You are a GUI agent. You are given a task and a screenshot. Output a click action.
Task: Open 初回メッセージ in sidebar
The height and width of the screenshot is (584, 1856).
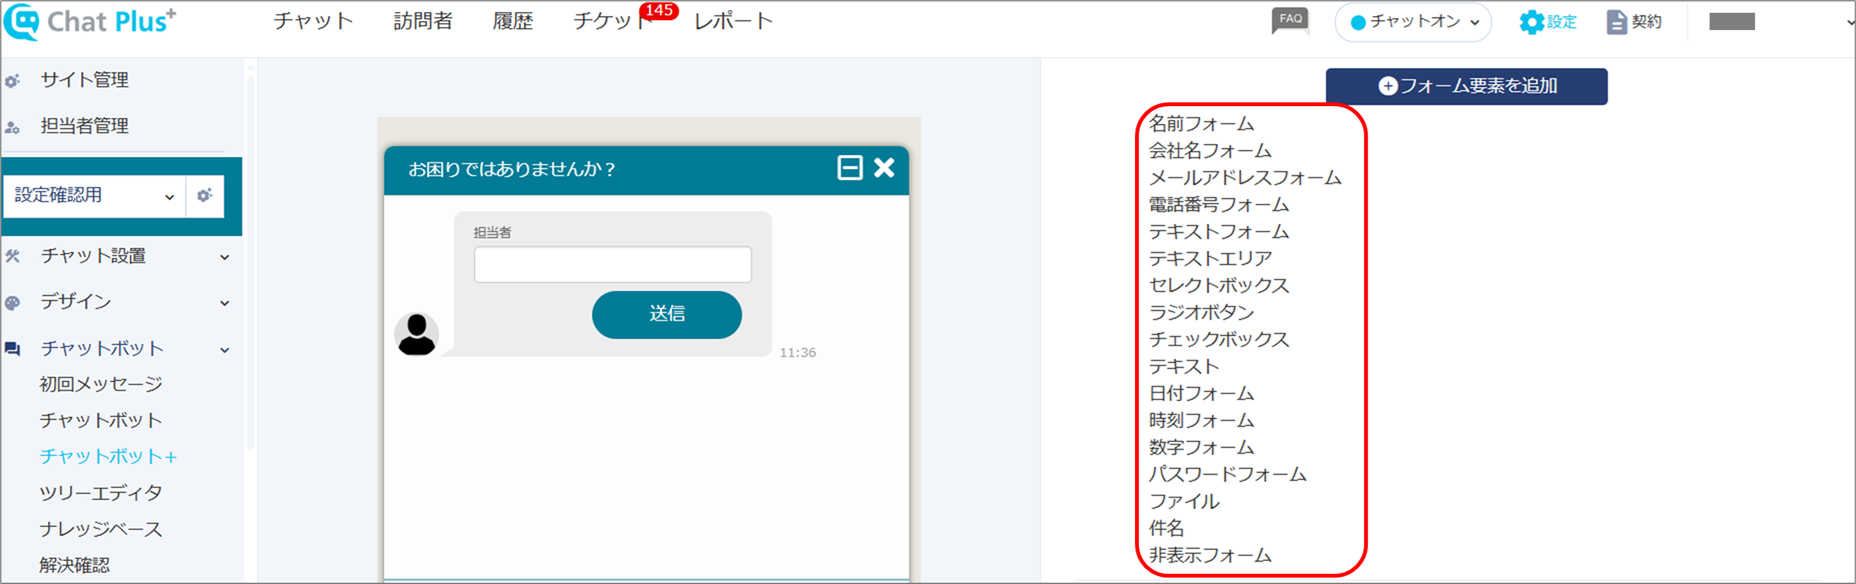click(101, 384)
